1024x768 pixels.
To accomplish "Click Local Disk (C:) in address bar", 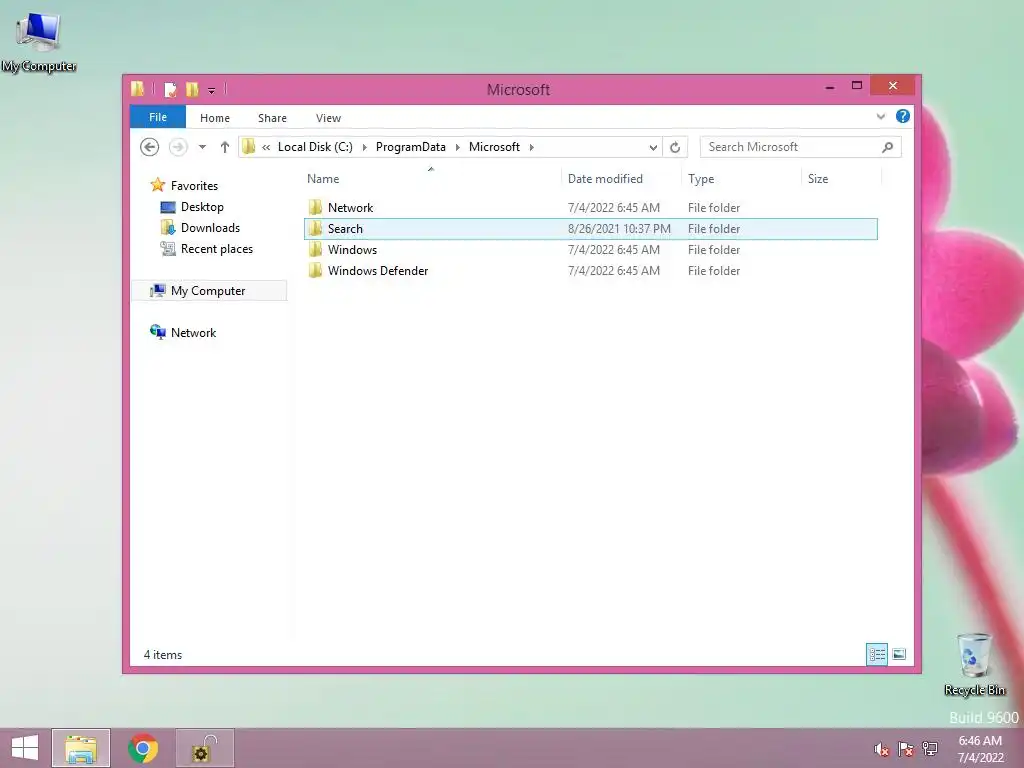I will 315,147.
